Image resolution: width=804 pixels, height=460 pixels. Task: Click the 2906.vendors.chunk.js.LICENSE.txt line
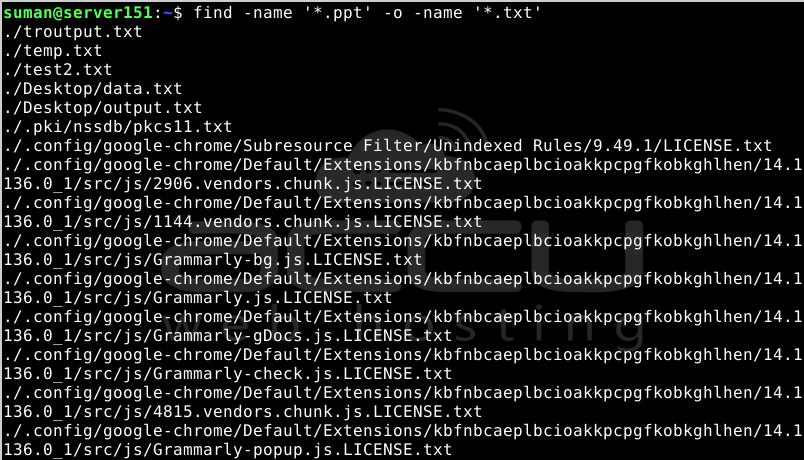(243, 184)
